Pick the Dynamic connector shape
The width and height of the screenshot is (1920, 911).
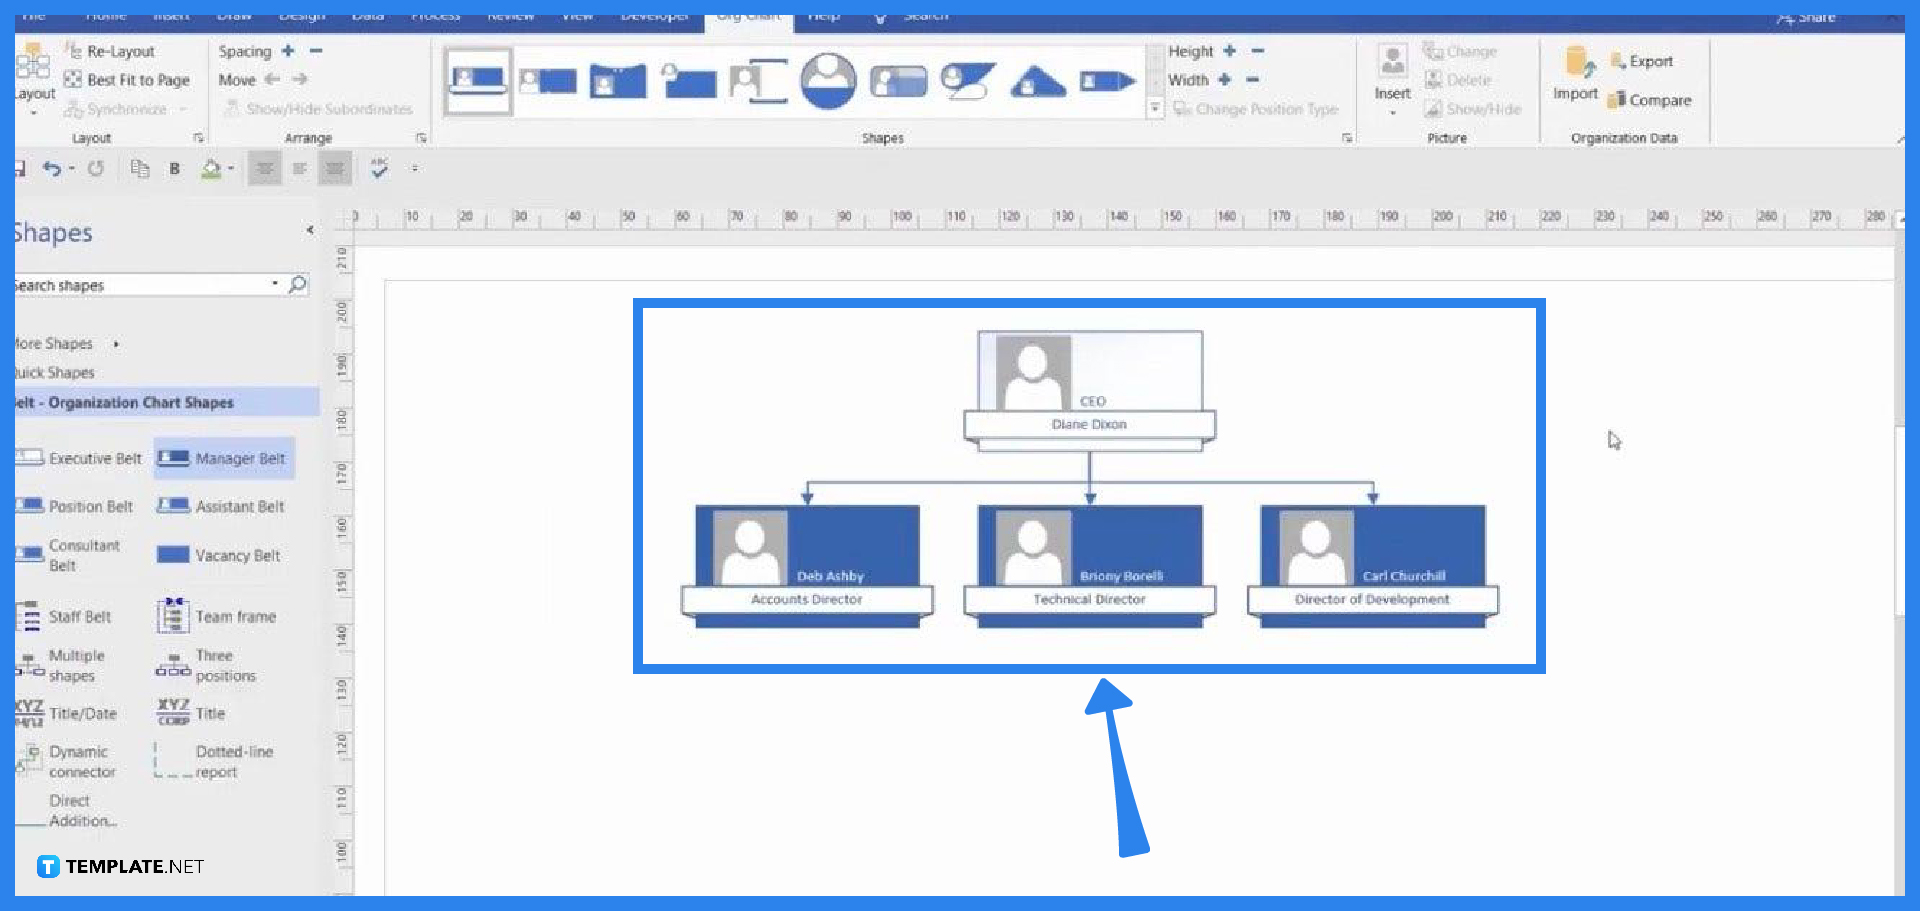click(x=78, y=761)
